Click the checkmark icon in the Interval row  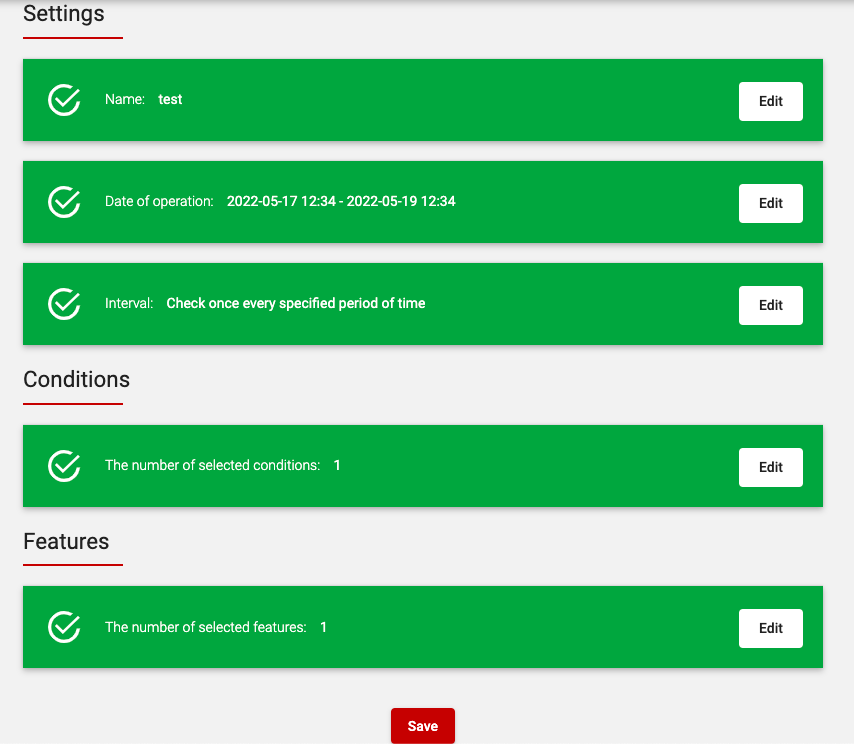coord(64,304)
